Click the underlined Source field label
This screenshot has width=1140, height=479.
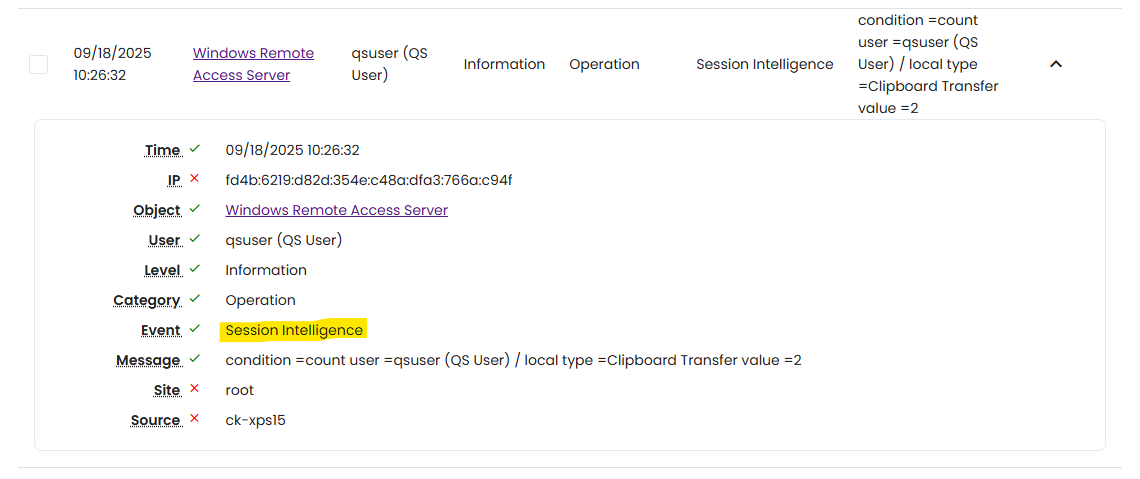155,420
